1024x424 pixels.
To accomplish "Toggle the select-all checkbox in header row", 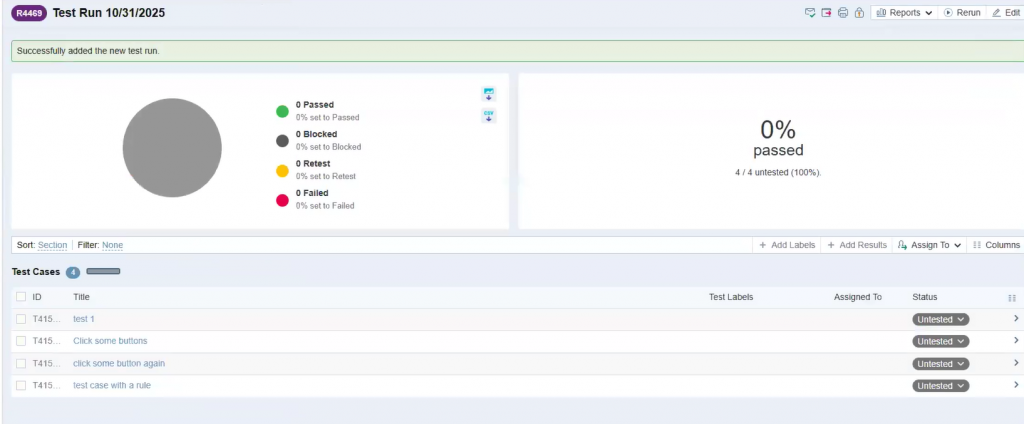I will click(21, 297).
